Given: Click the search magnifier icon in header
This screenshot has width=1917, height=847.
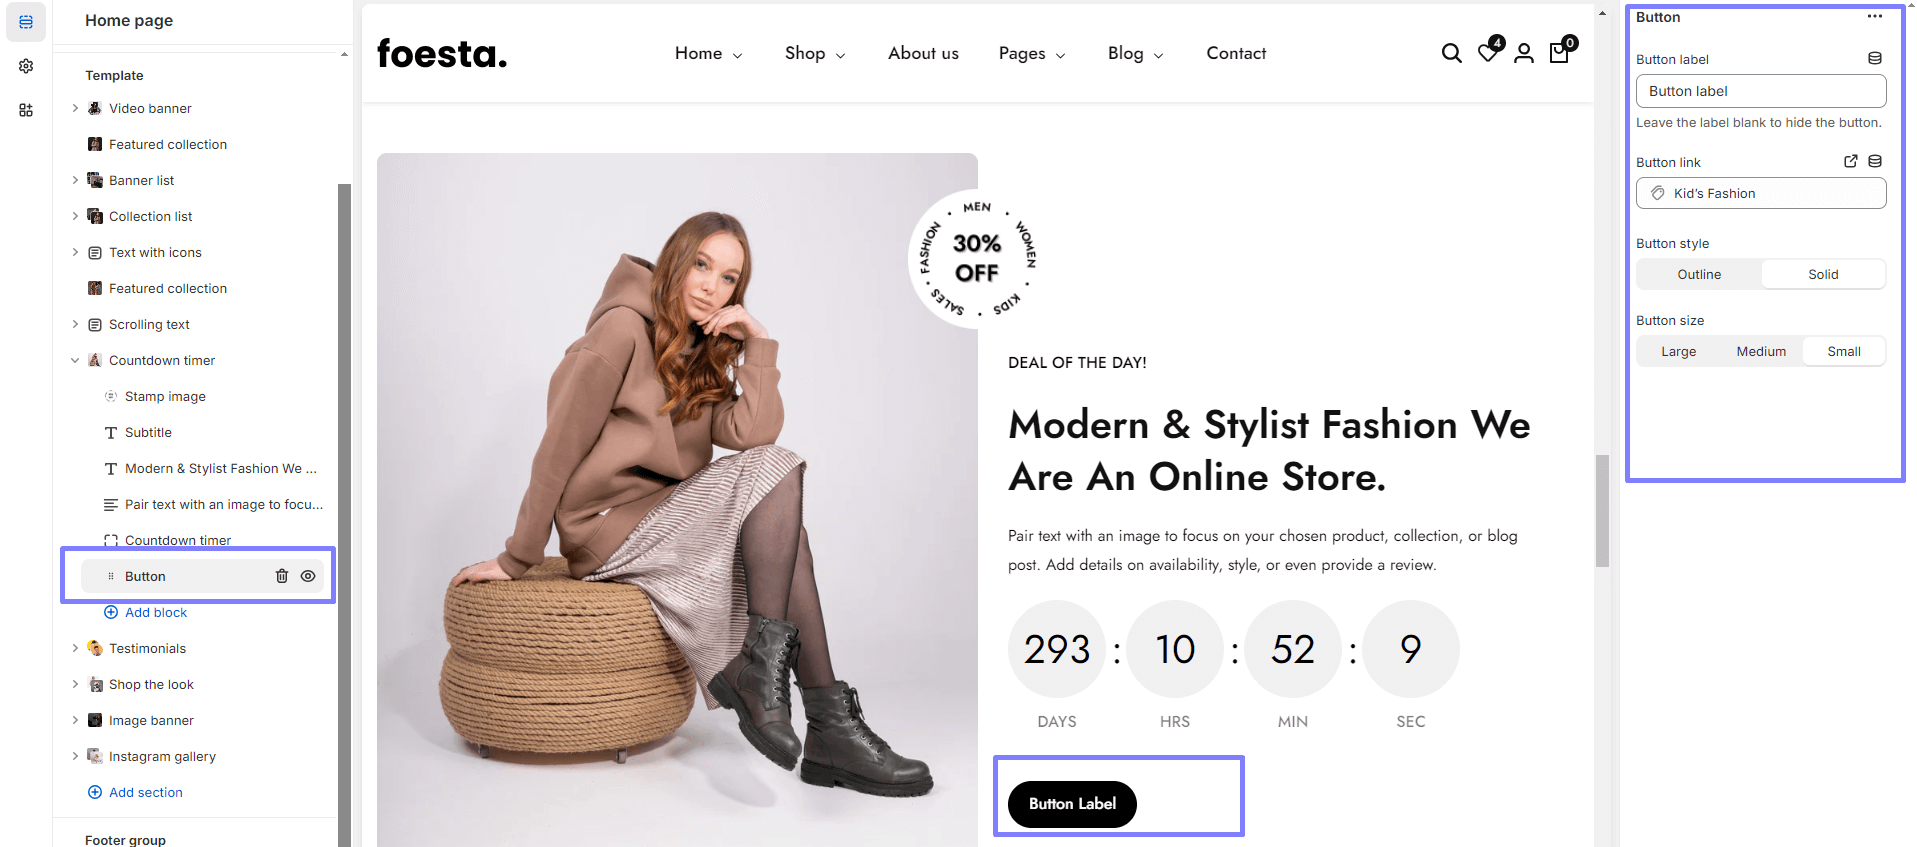Looking at the screenshot, I should (1451, 53).
